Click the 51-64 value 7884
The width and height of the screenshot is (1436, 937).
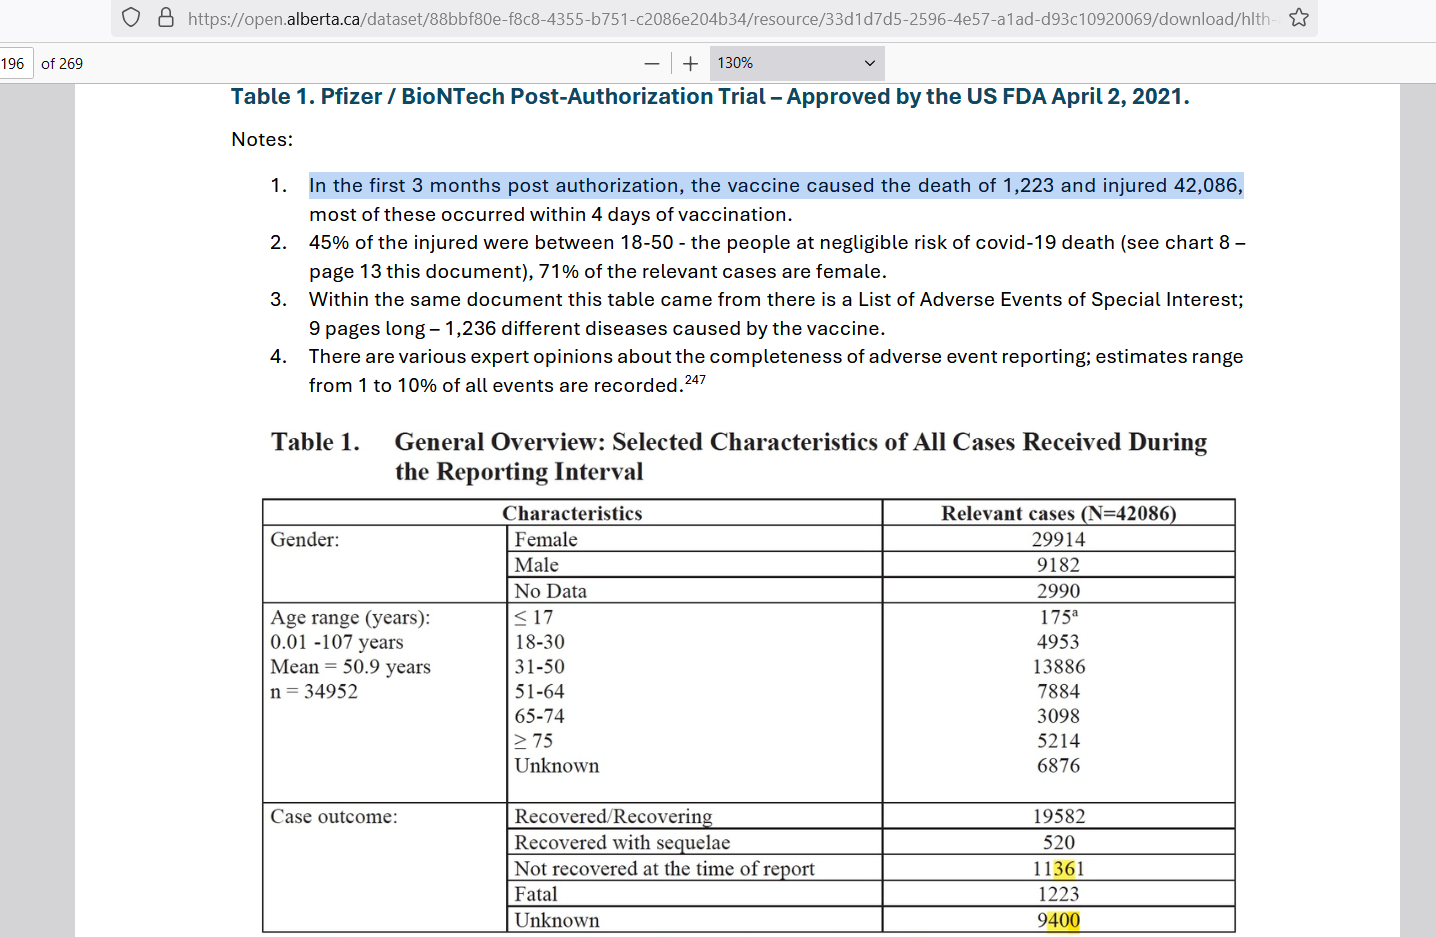pyautogui.click(x=1058, y=692)
